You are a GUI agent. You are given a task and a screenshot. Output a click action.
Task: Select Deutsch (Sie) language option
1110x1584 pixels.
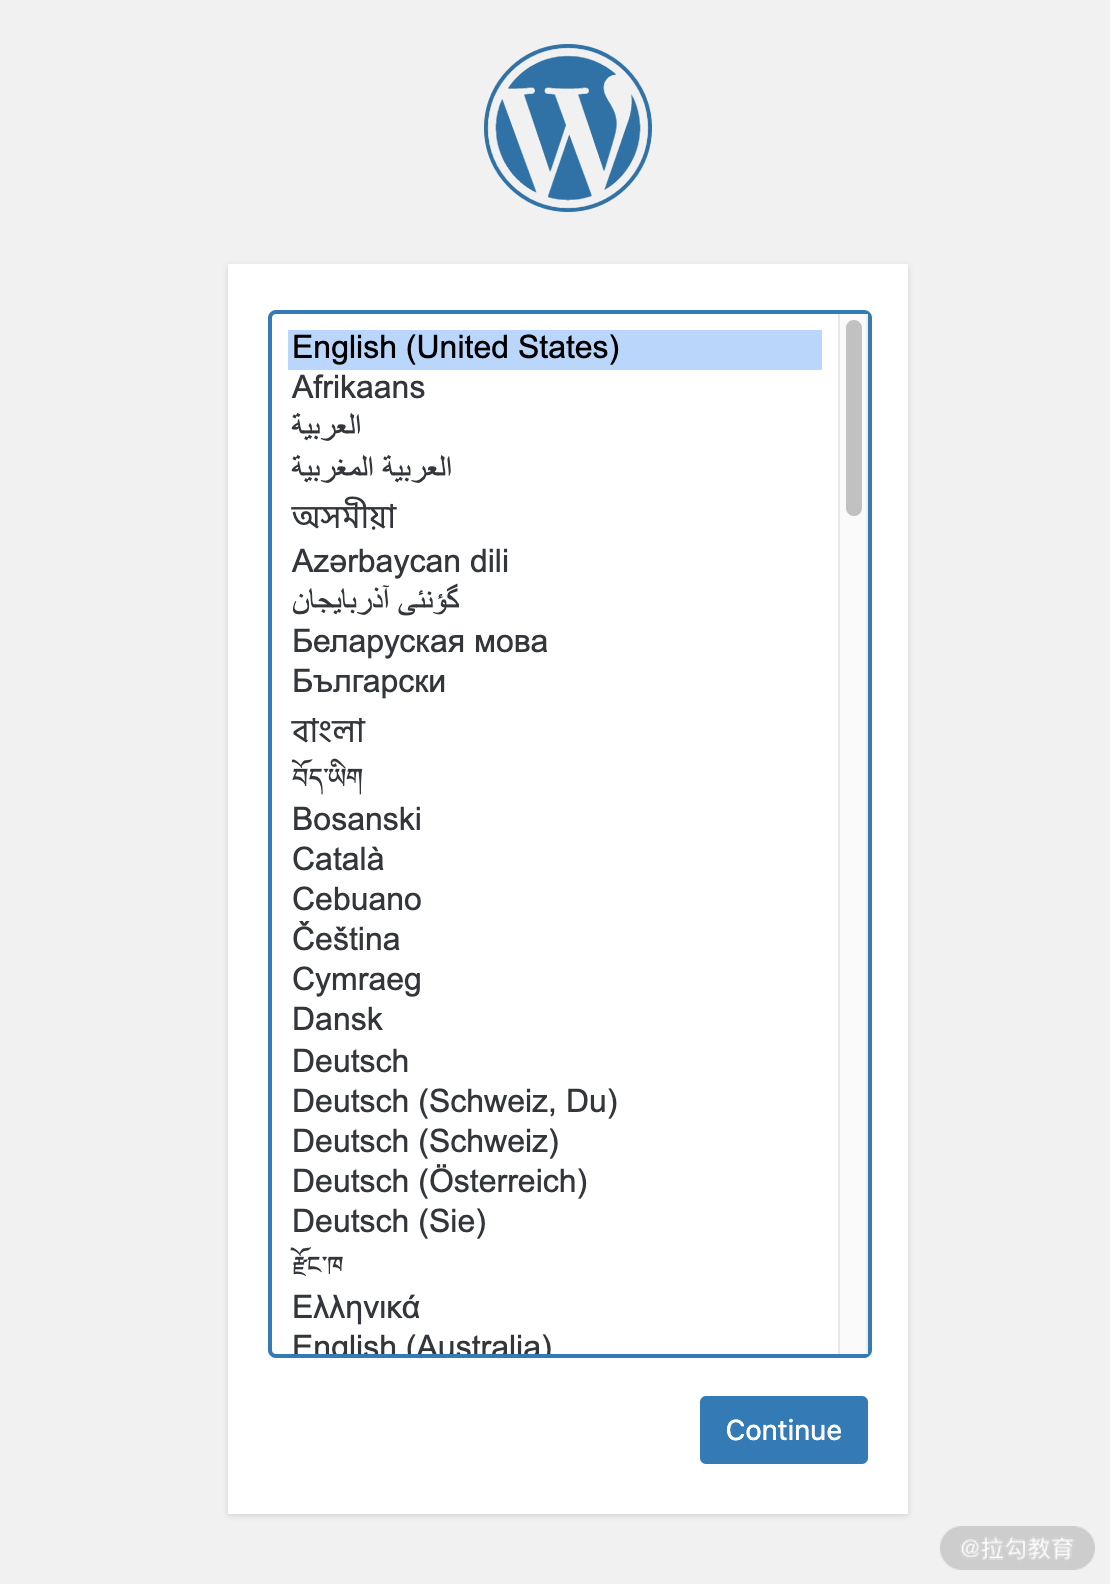pyautogui.click(x=389, y=1221)
